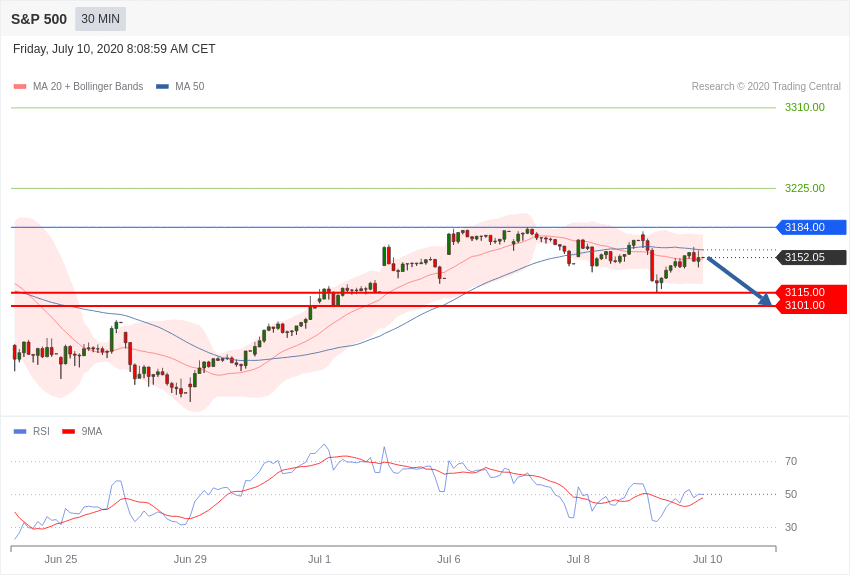The image size is (850, 576).
Task: Click the Jul 10 date axis label
Action: tap(707, 559)
